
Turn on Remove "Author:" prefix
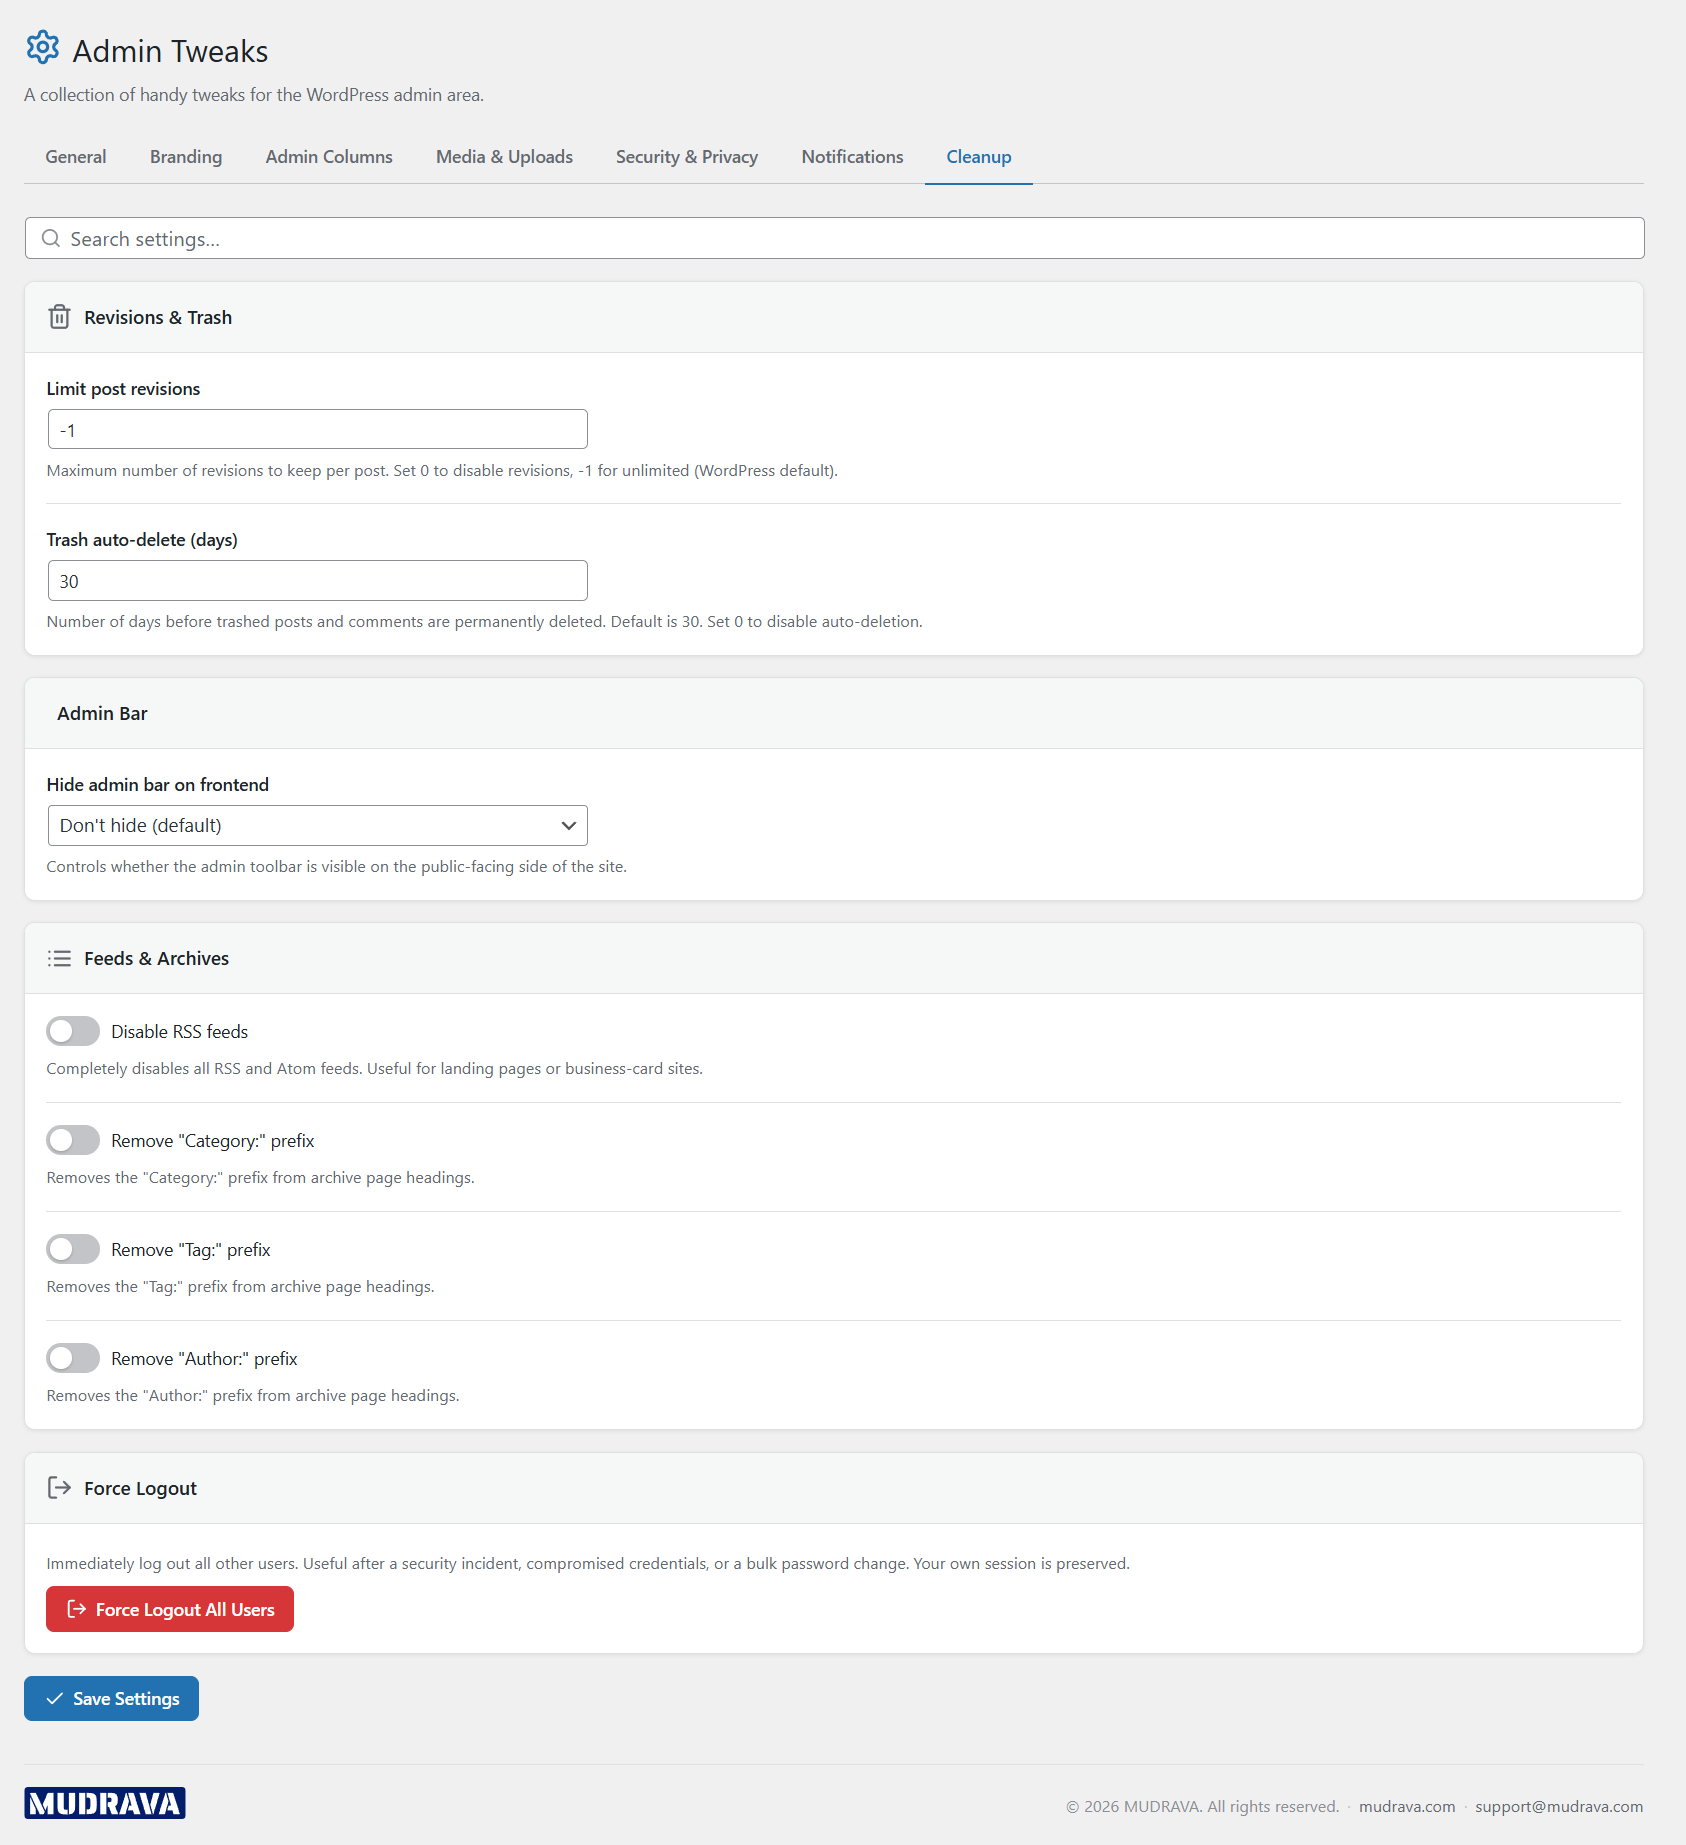[x=72, y=1357]
